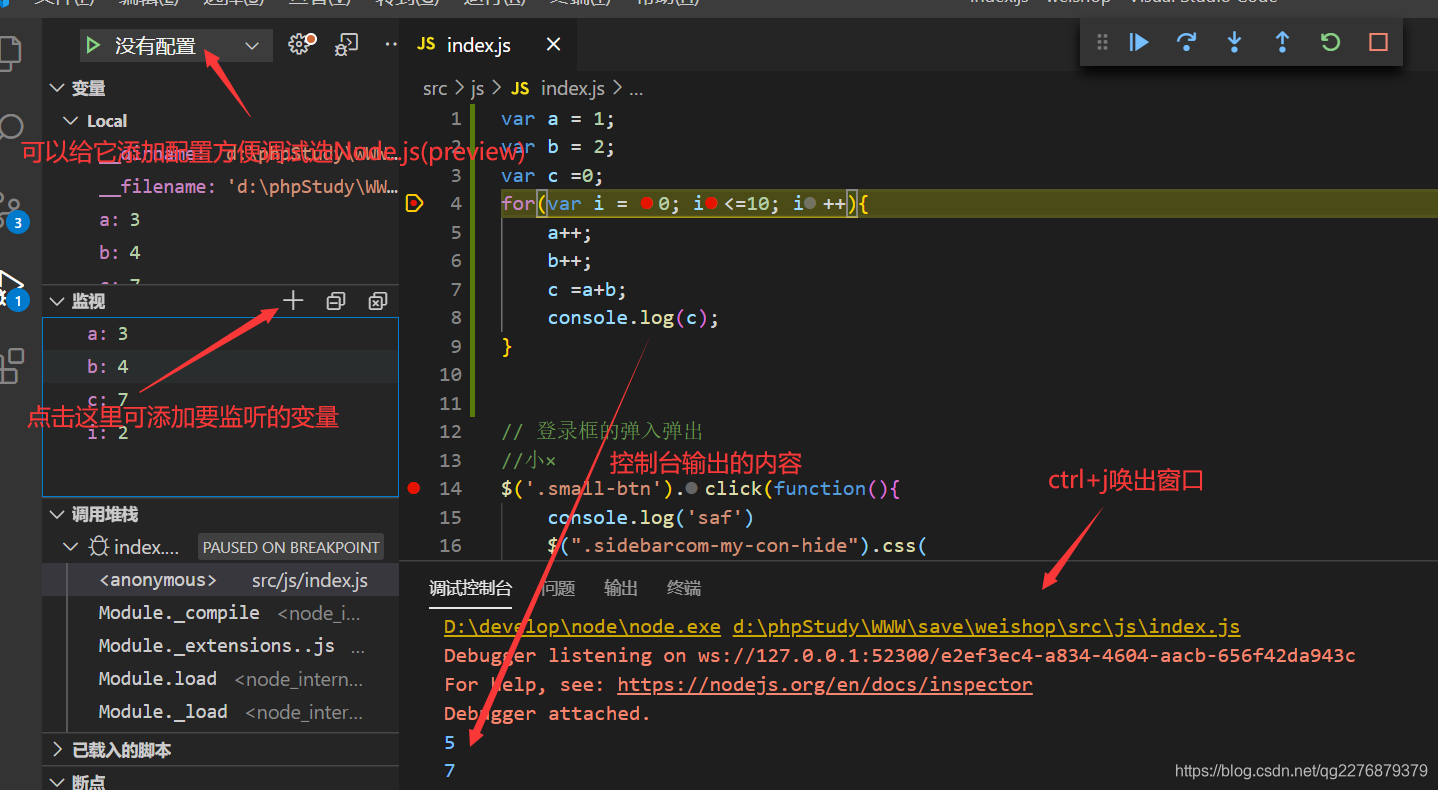Collapse the 监视 section
The width and height of the screenshot is (1438, 790).
57,301
